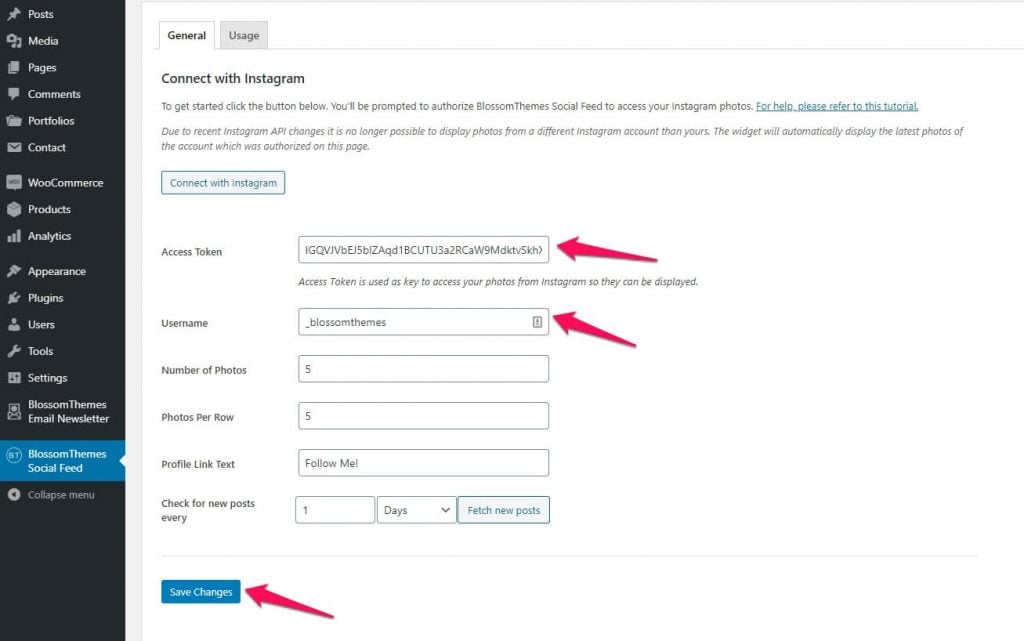The image size is (1024, 641).
Task: Click the BlossomThemes Email Newsletter icon
Action: (12, 410)
